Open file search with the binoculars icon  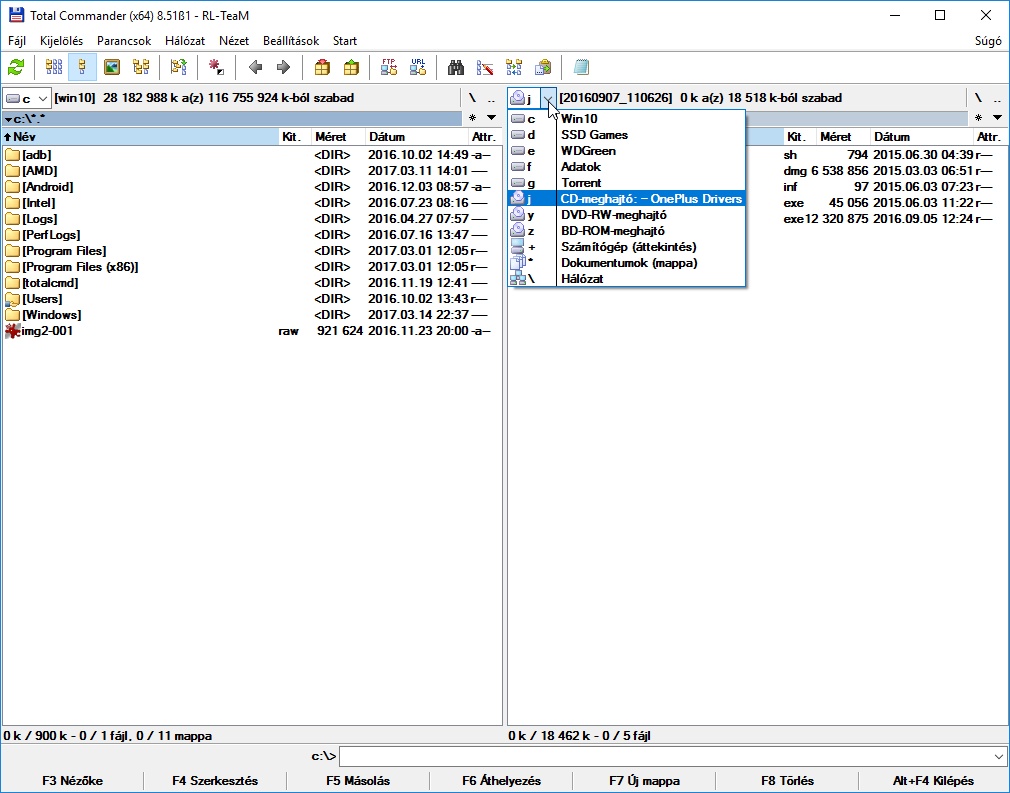[456, 67]
